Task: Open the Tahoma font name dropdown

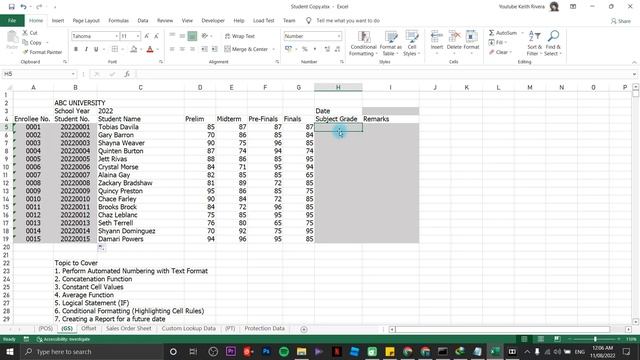Action: pos(116,36)
